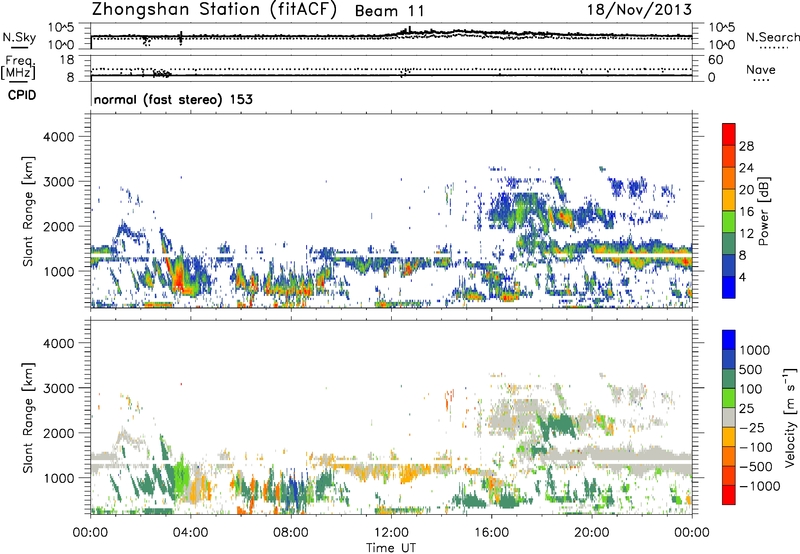Click the 18 tick on the frequency axis
The image size is (800, 554).
click(67, 60)
